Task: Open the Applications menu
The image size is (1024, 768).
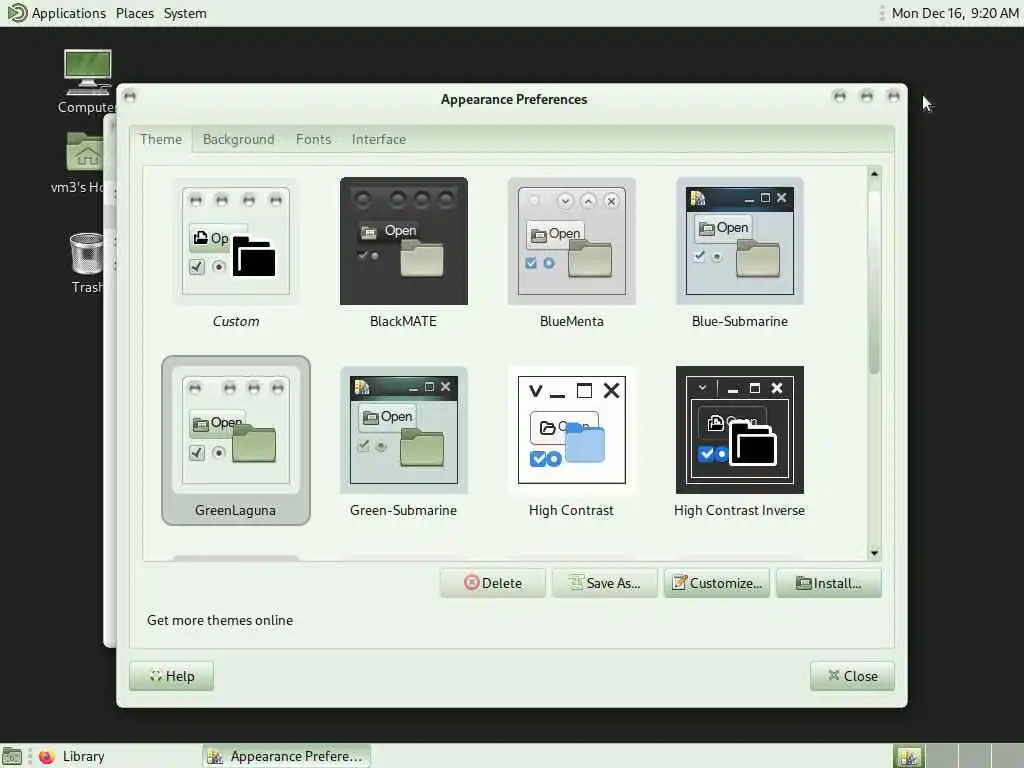Action: pos(68,13)
